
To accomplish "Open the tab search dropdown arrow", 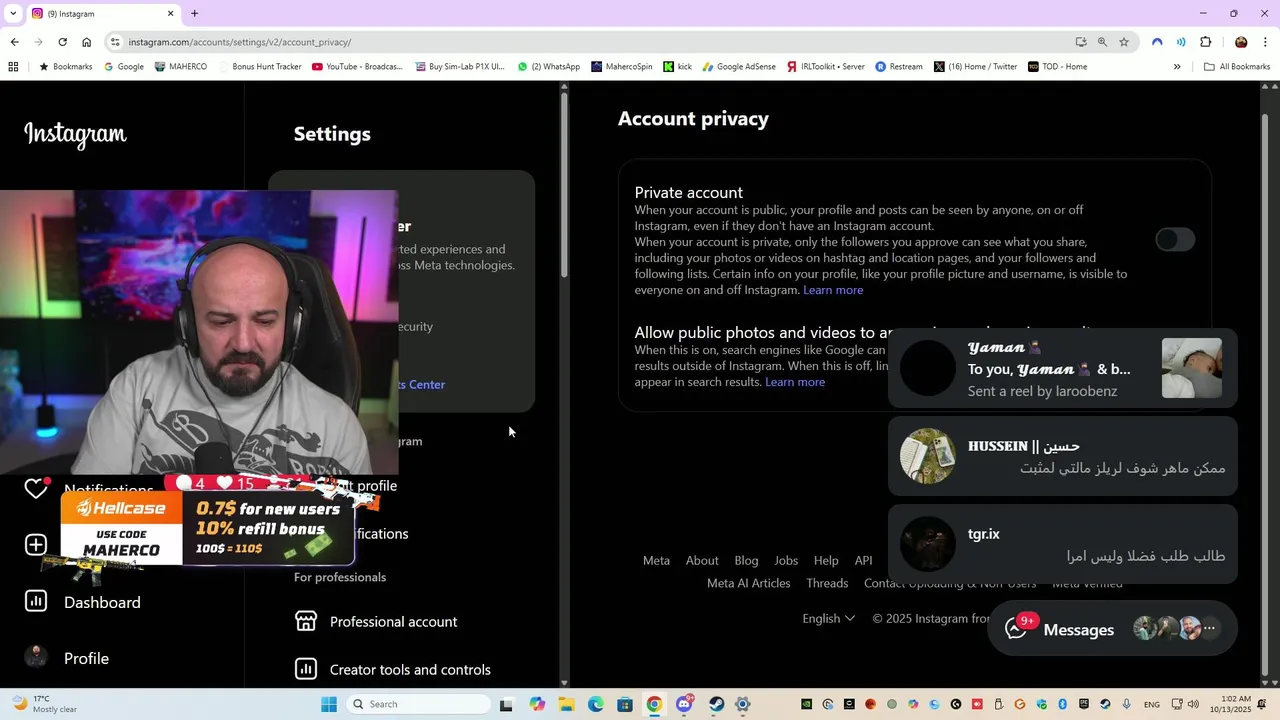I will 12,13.
